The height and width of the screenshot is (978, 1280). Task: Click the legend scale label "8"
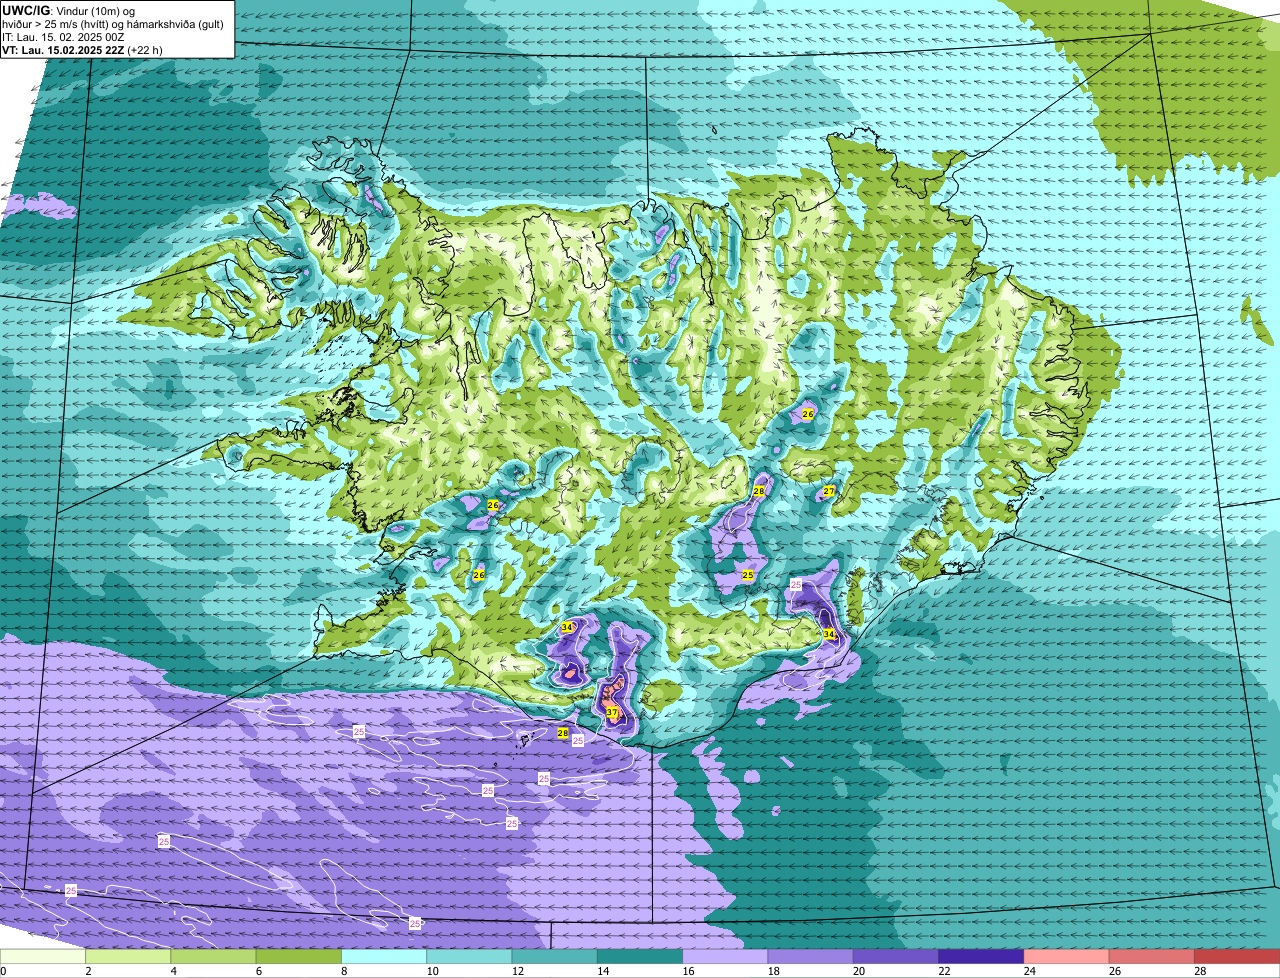(x=345, y=971)
